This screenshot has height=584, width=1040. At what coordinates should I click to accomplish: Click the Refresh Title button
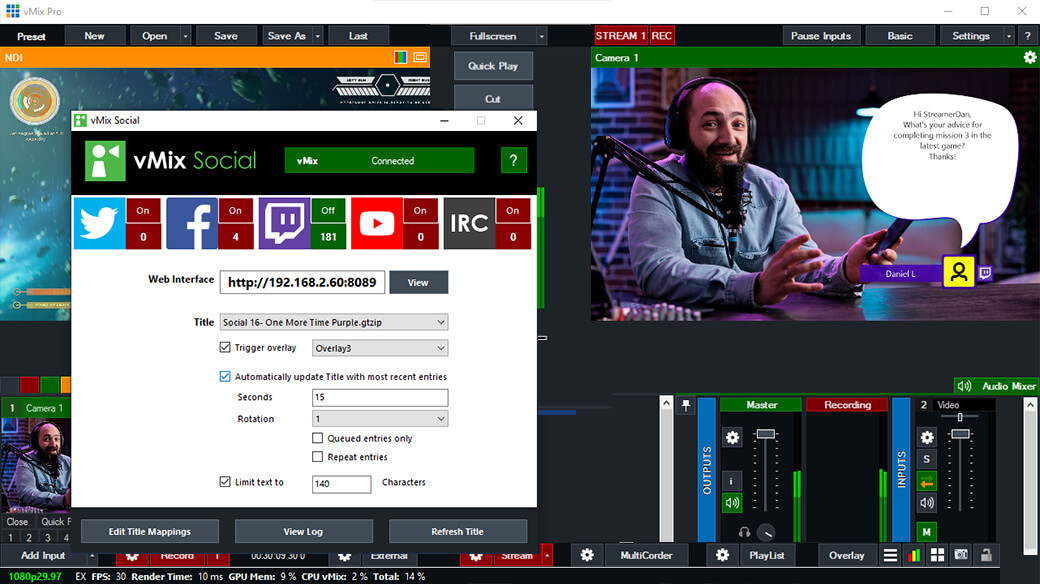point(457,531)
